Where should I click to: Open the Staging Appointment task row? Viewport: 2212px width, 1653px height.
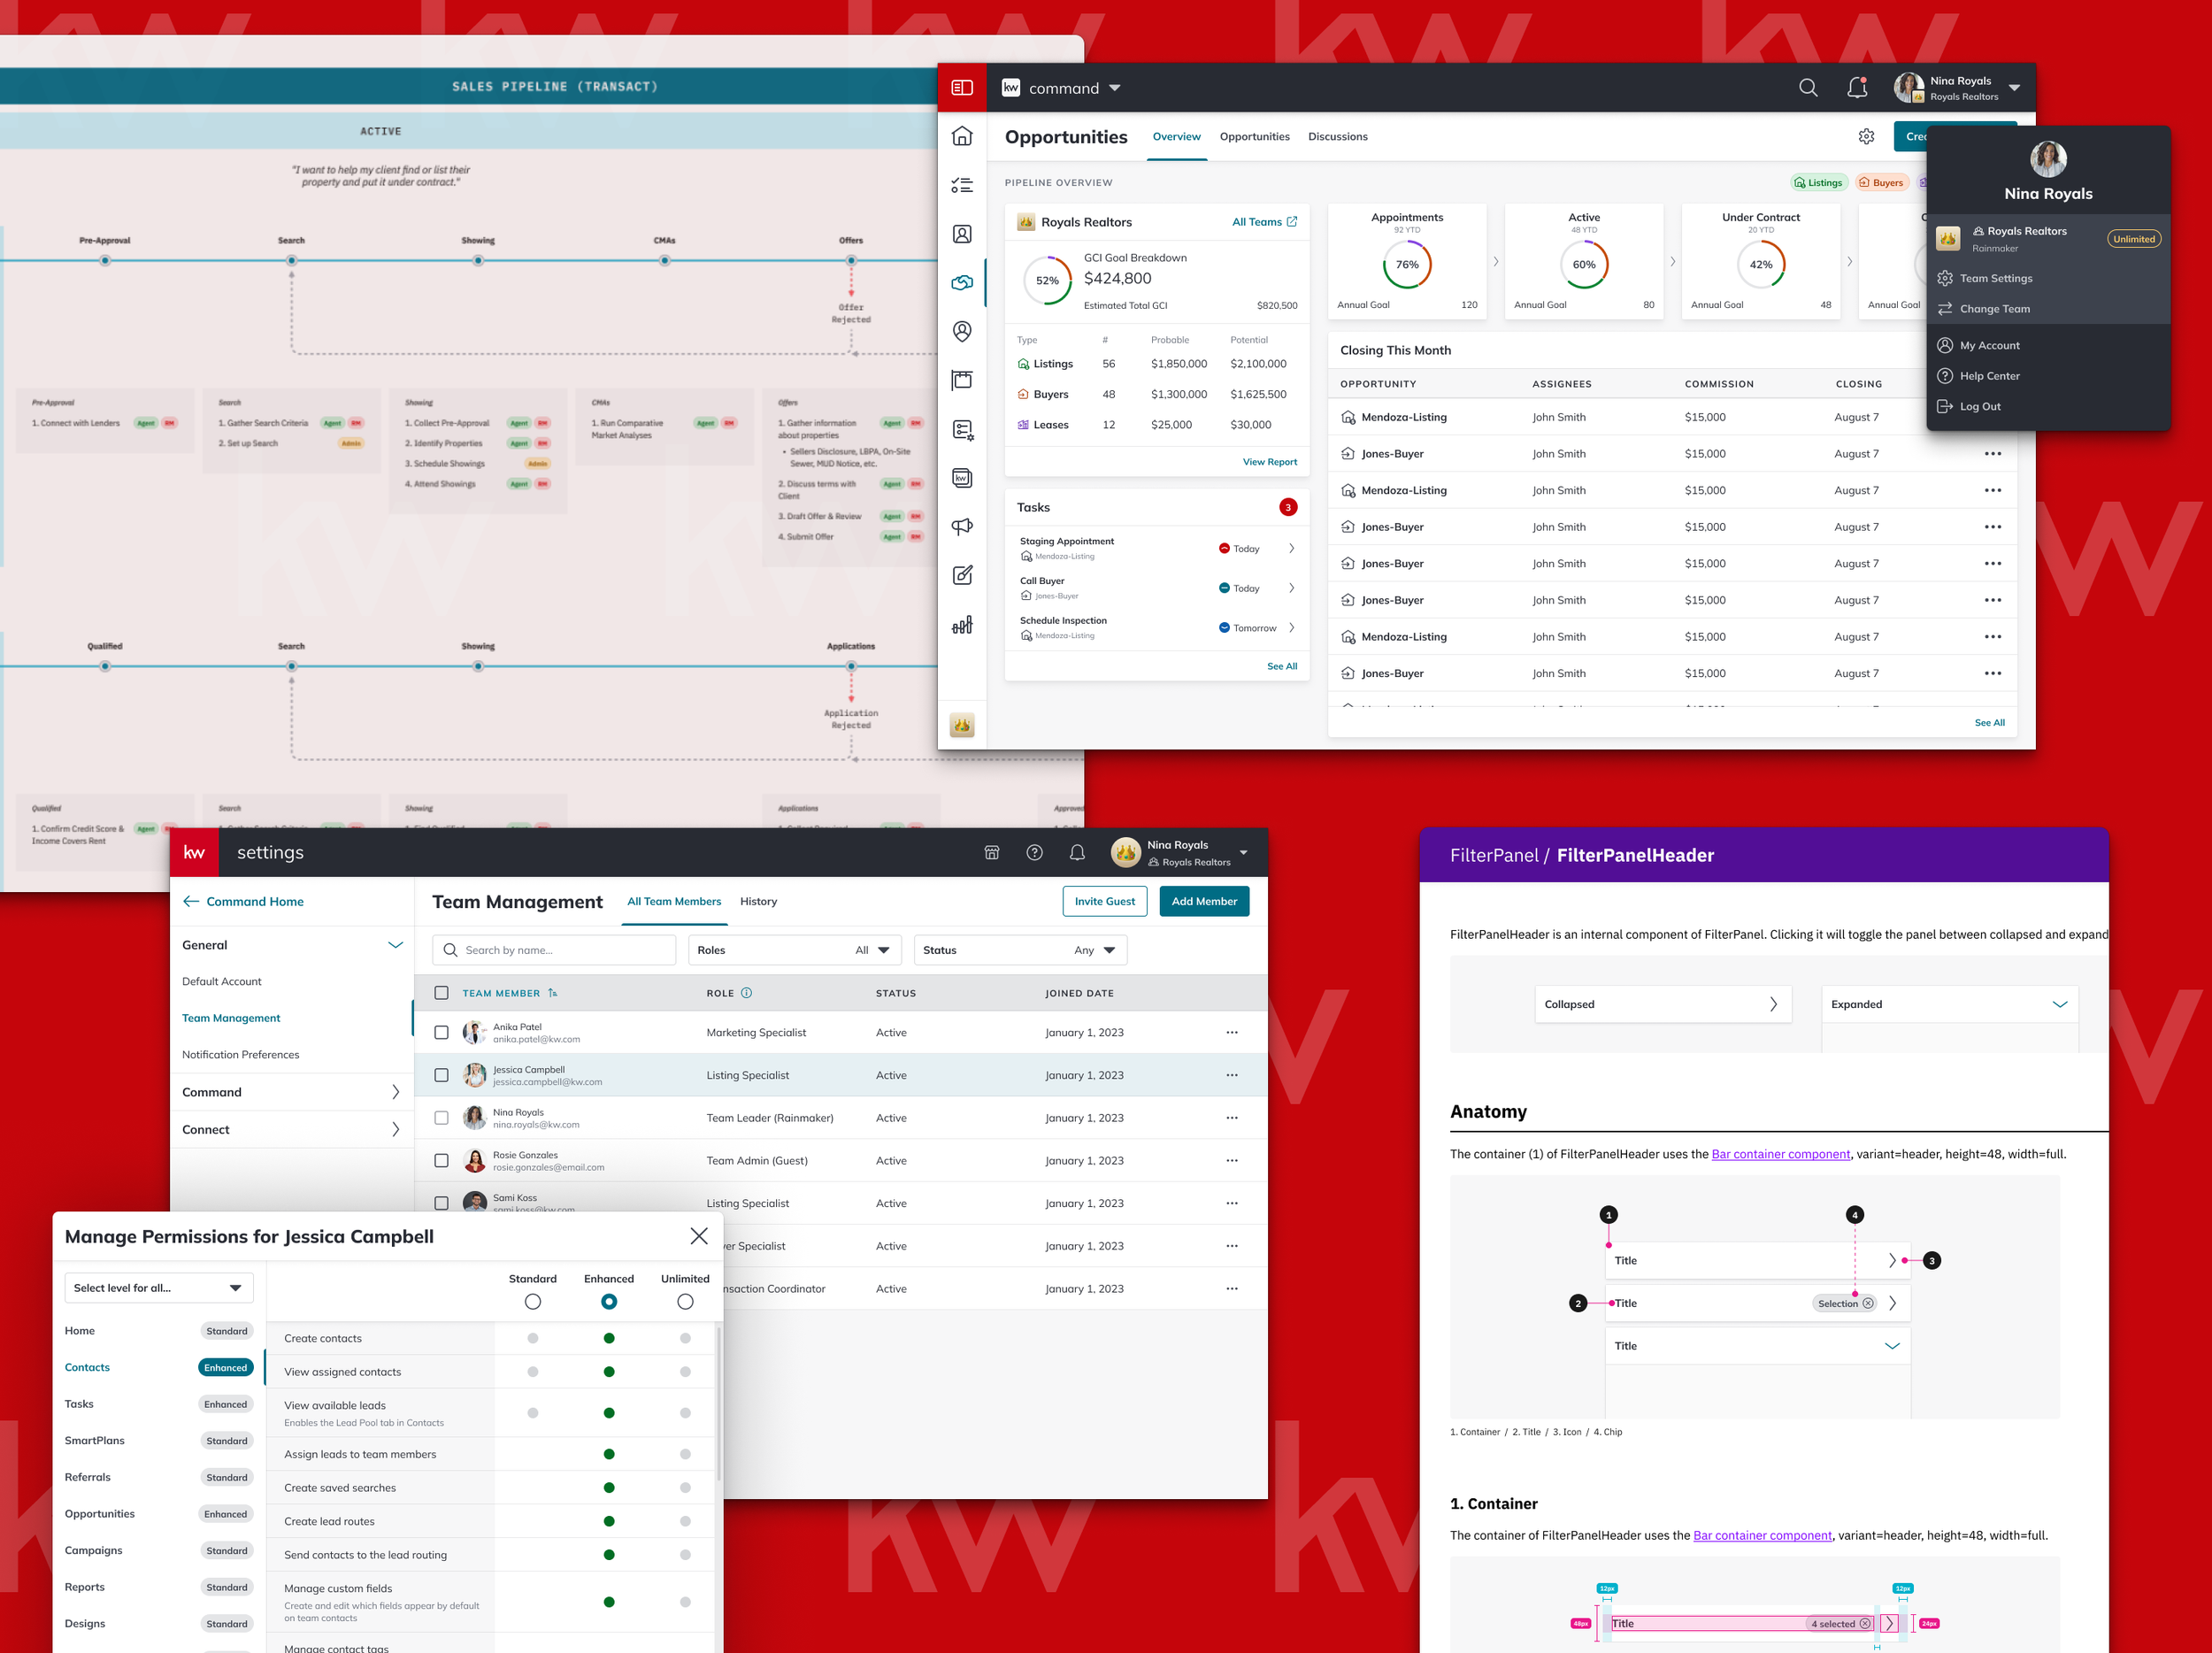pos(1157,548)
